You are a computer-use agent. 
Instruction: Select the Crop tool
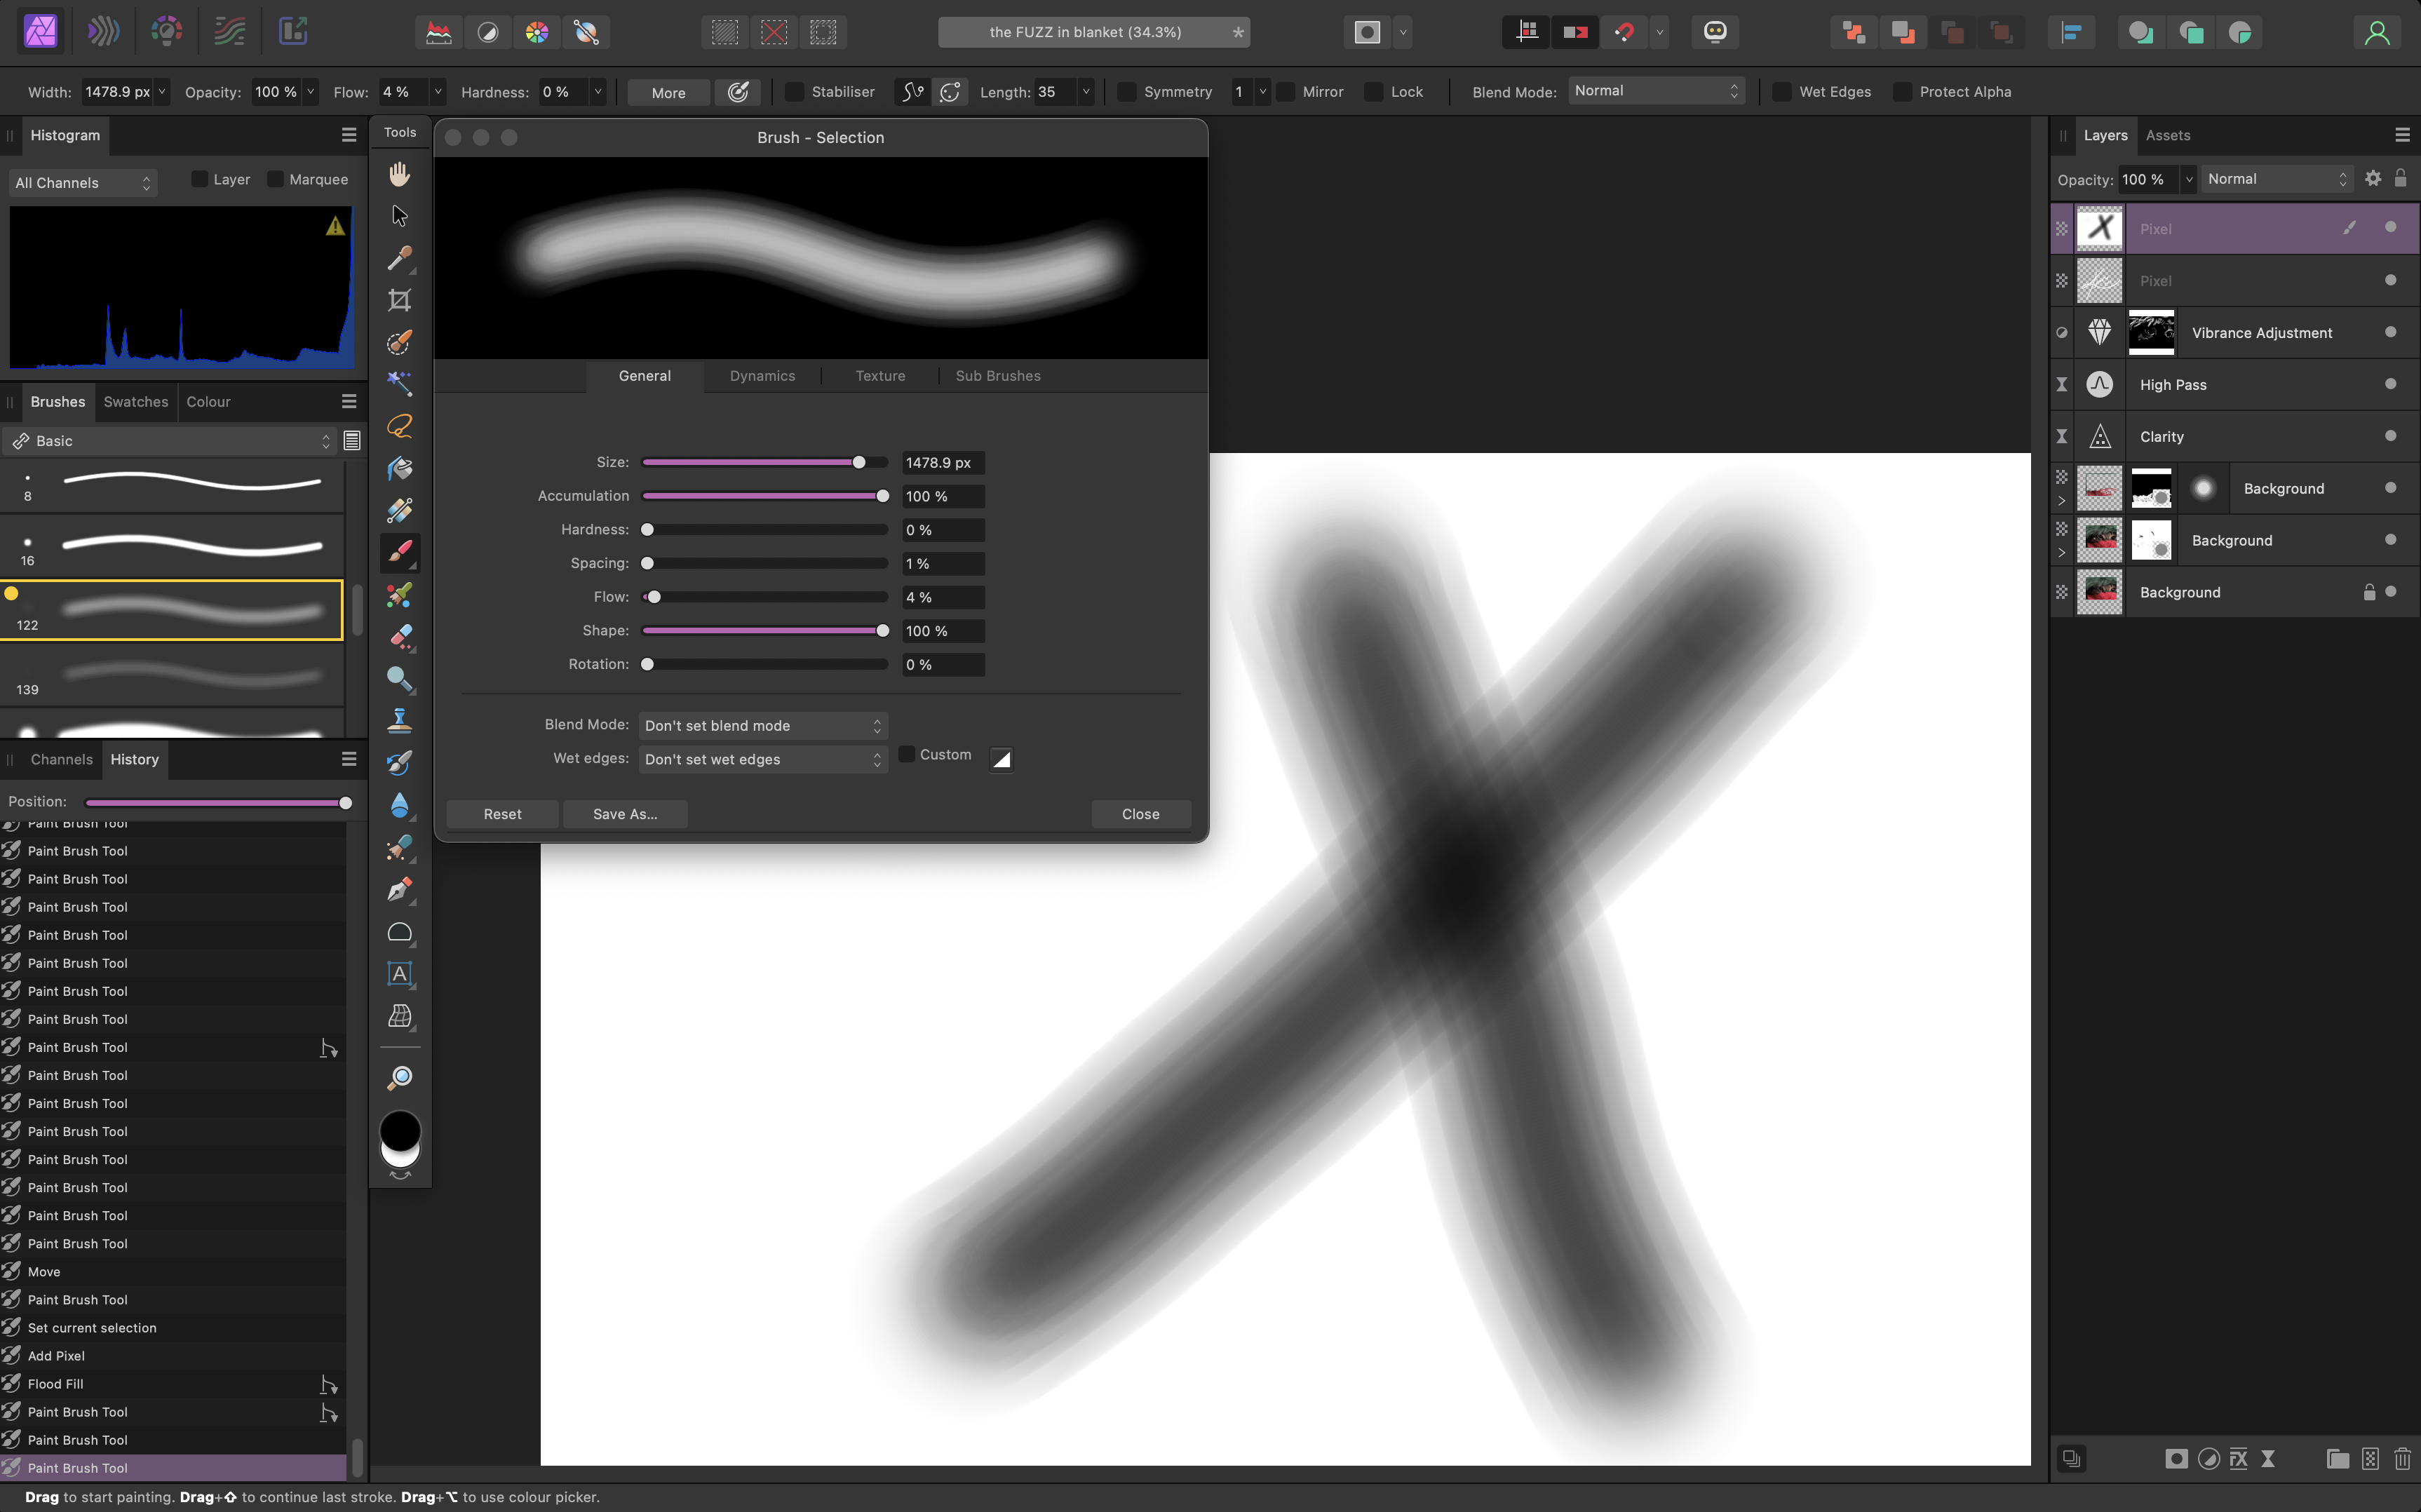click(x=399, y=300)
